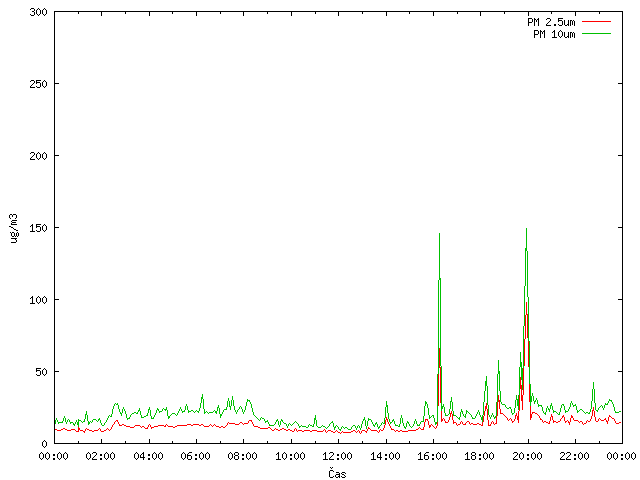Click the x-axis label 16:00

[432, 456]
